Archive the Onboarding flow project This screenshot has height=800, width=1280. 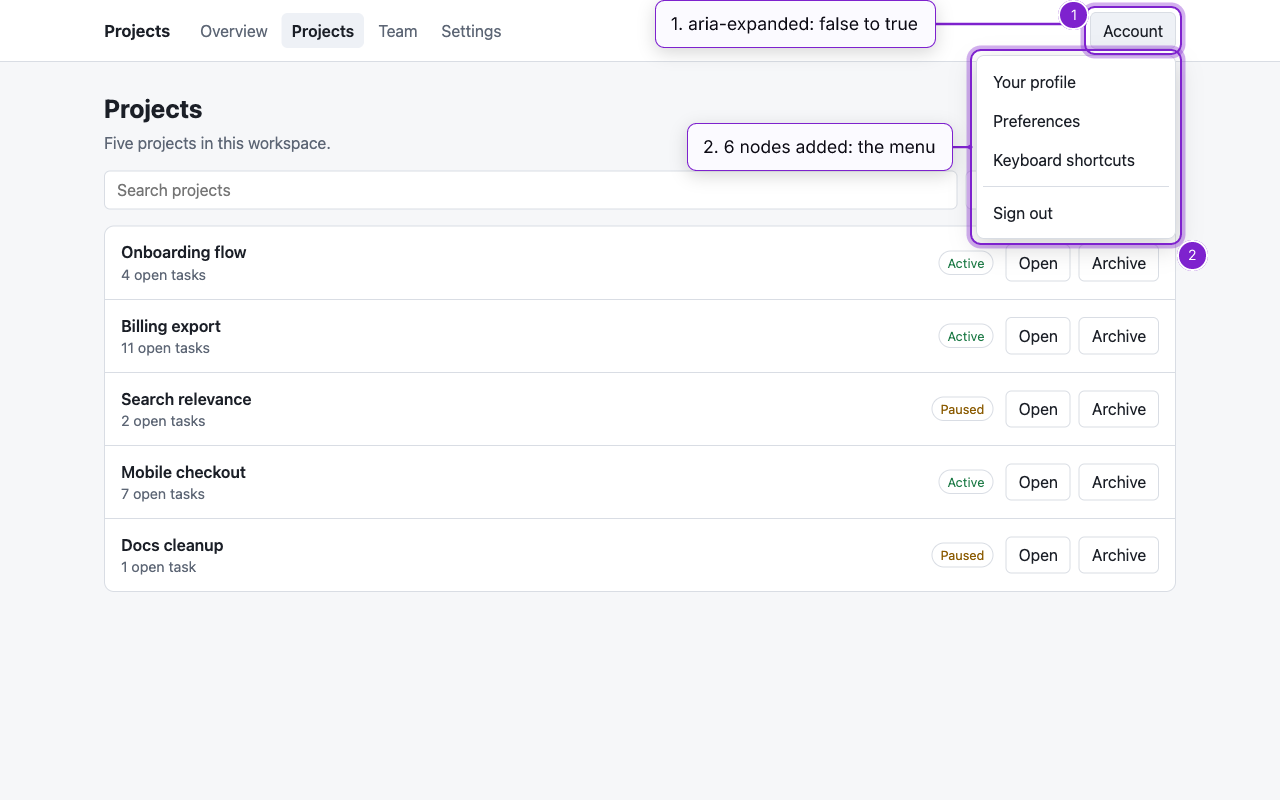1119,263
